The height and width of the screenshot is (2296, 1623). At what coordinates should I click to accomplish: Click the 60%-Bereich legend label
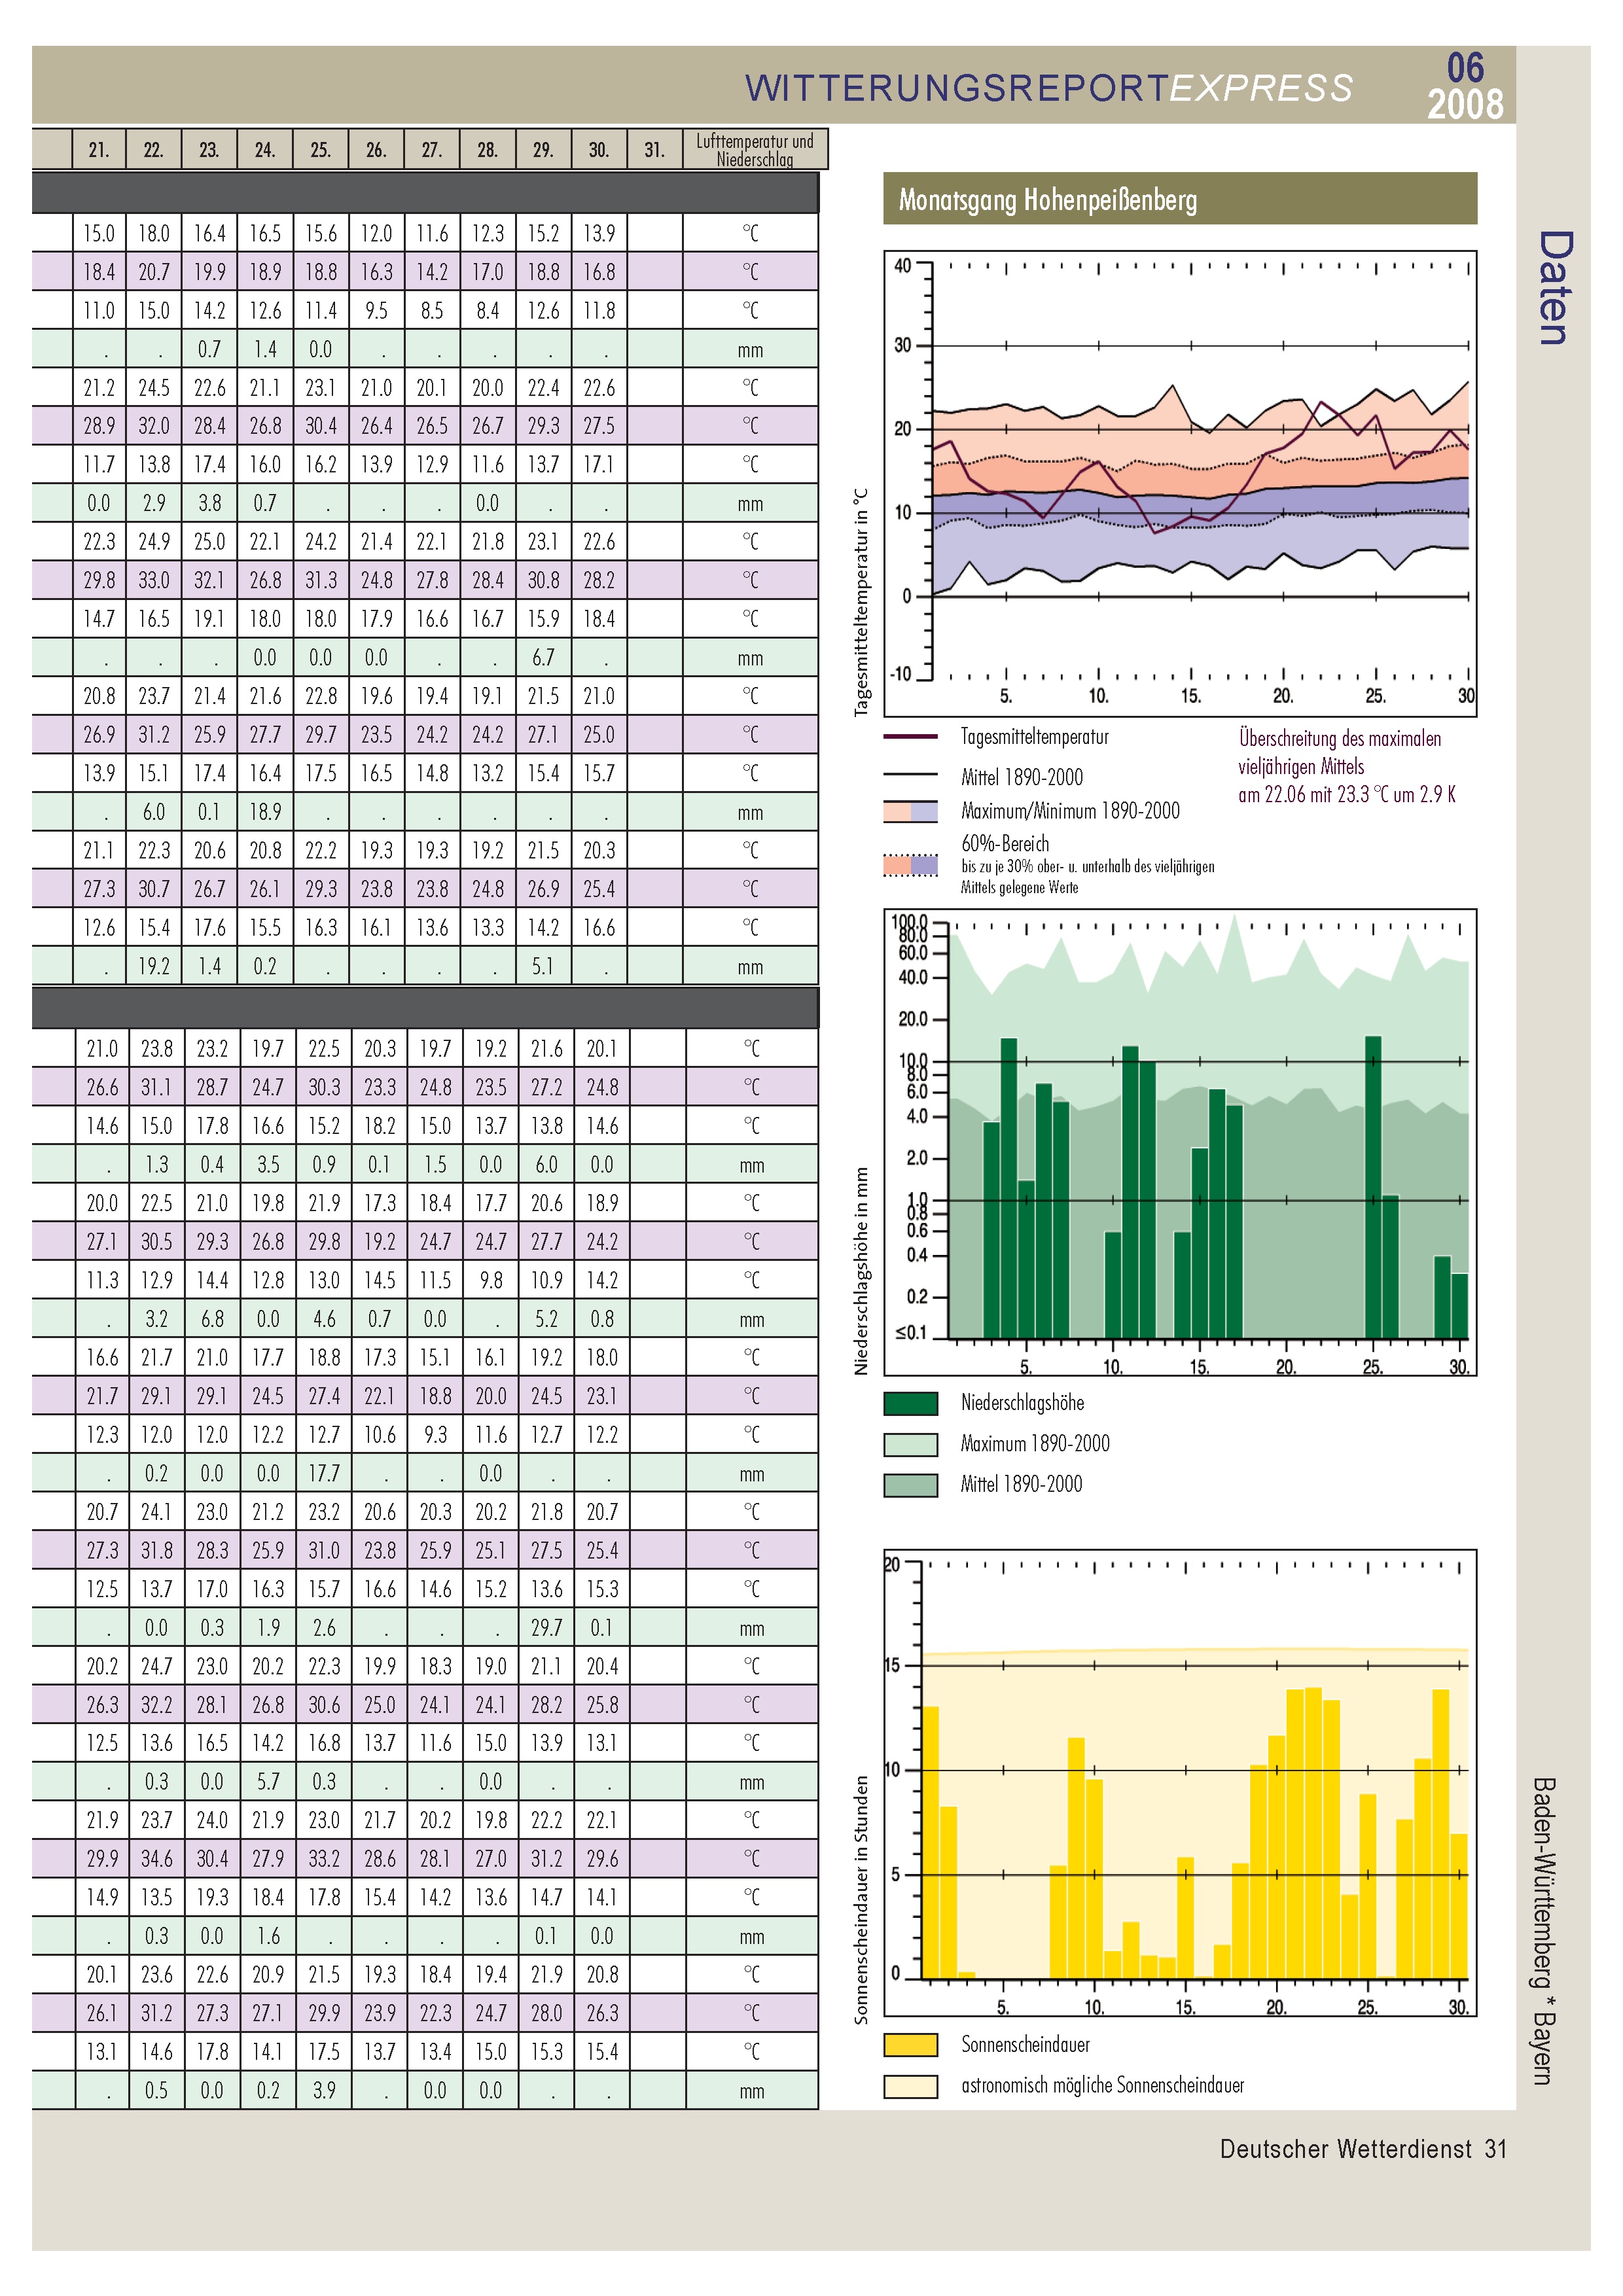pyautogui.click(x=1005, y=844)
